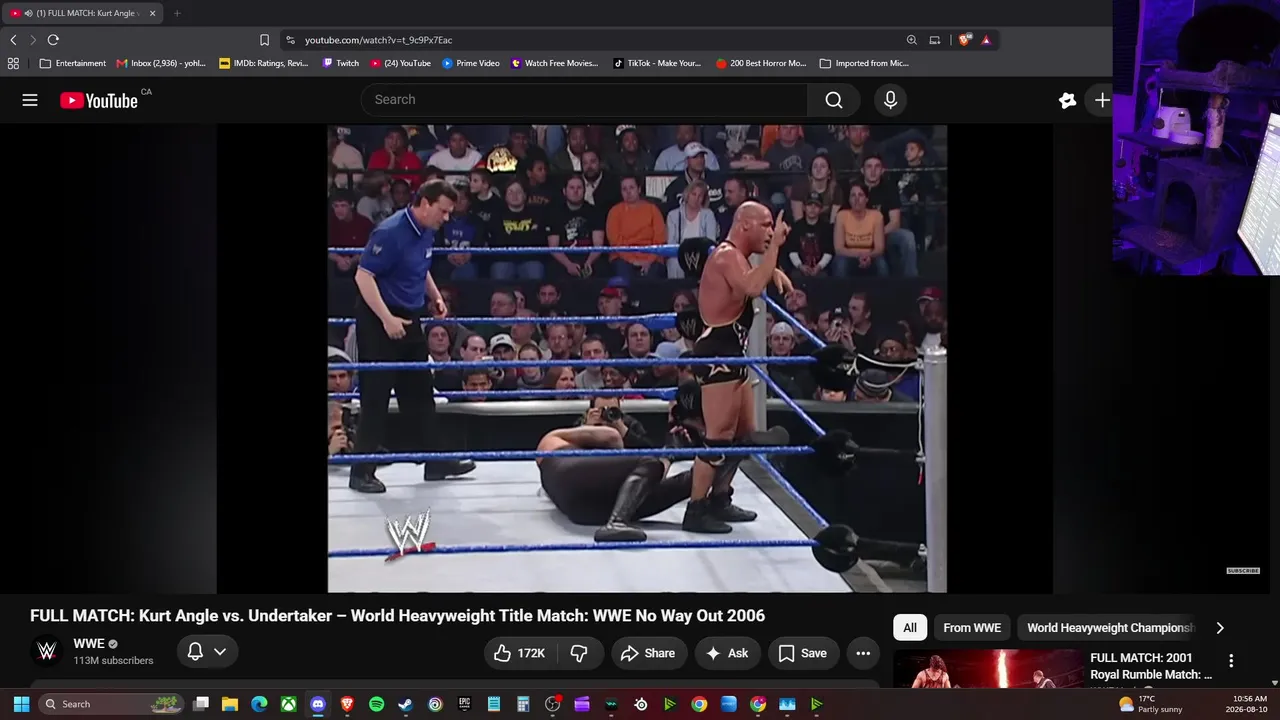Switch to the FULL MATCH browser tab
Viewport: 1280px width, 720px height.
84,13
